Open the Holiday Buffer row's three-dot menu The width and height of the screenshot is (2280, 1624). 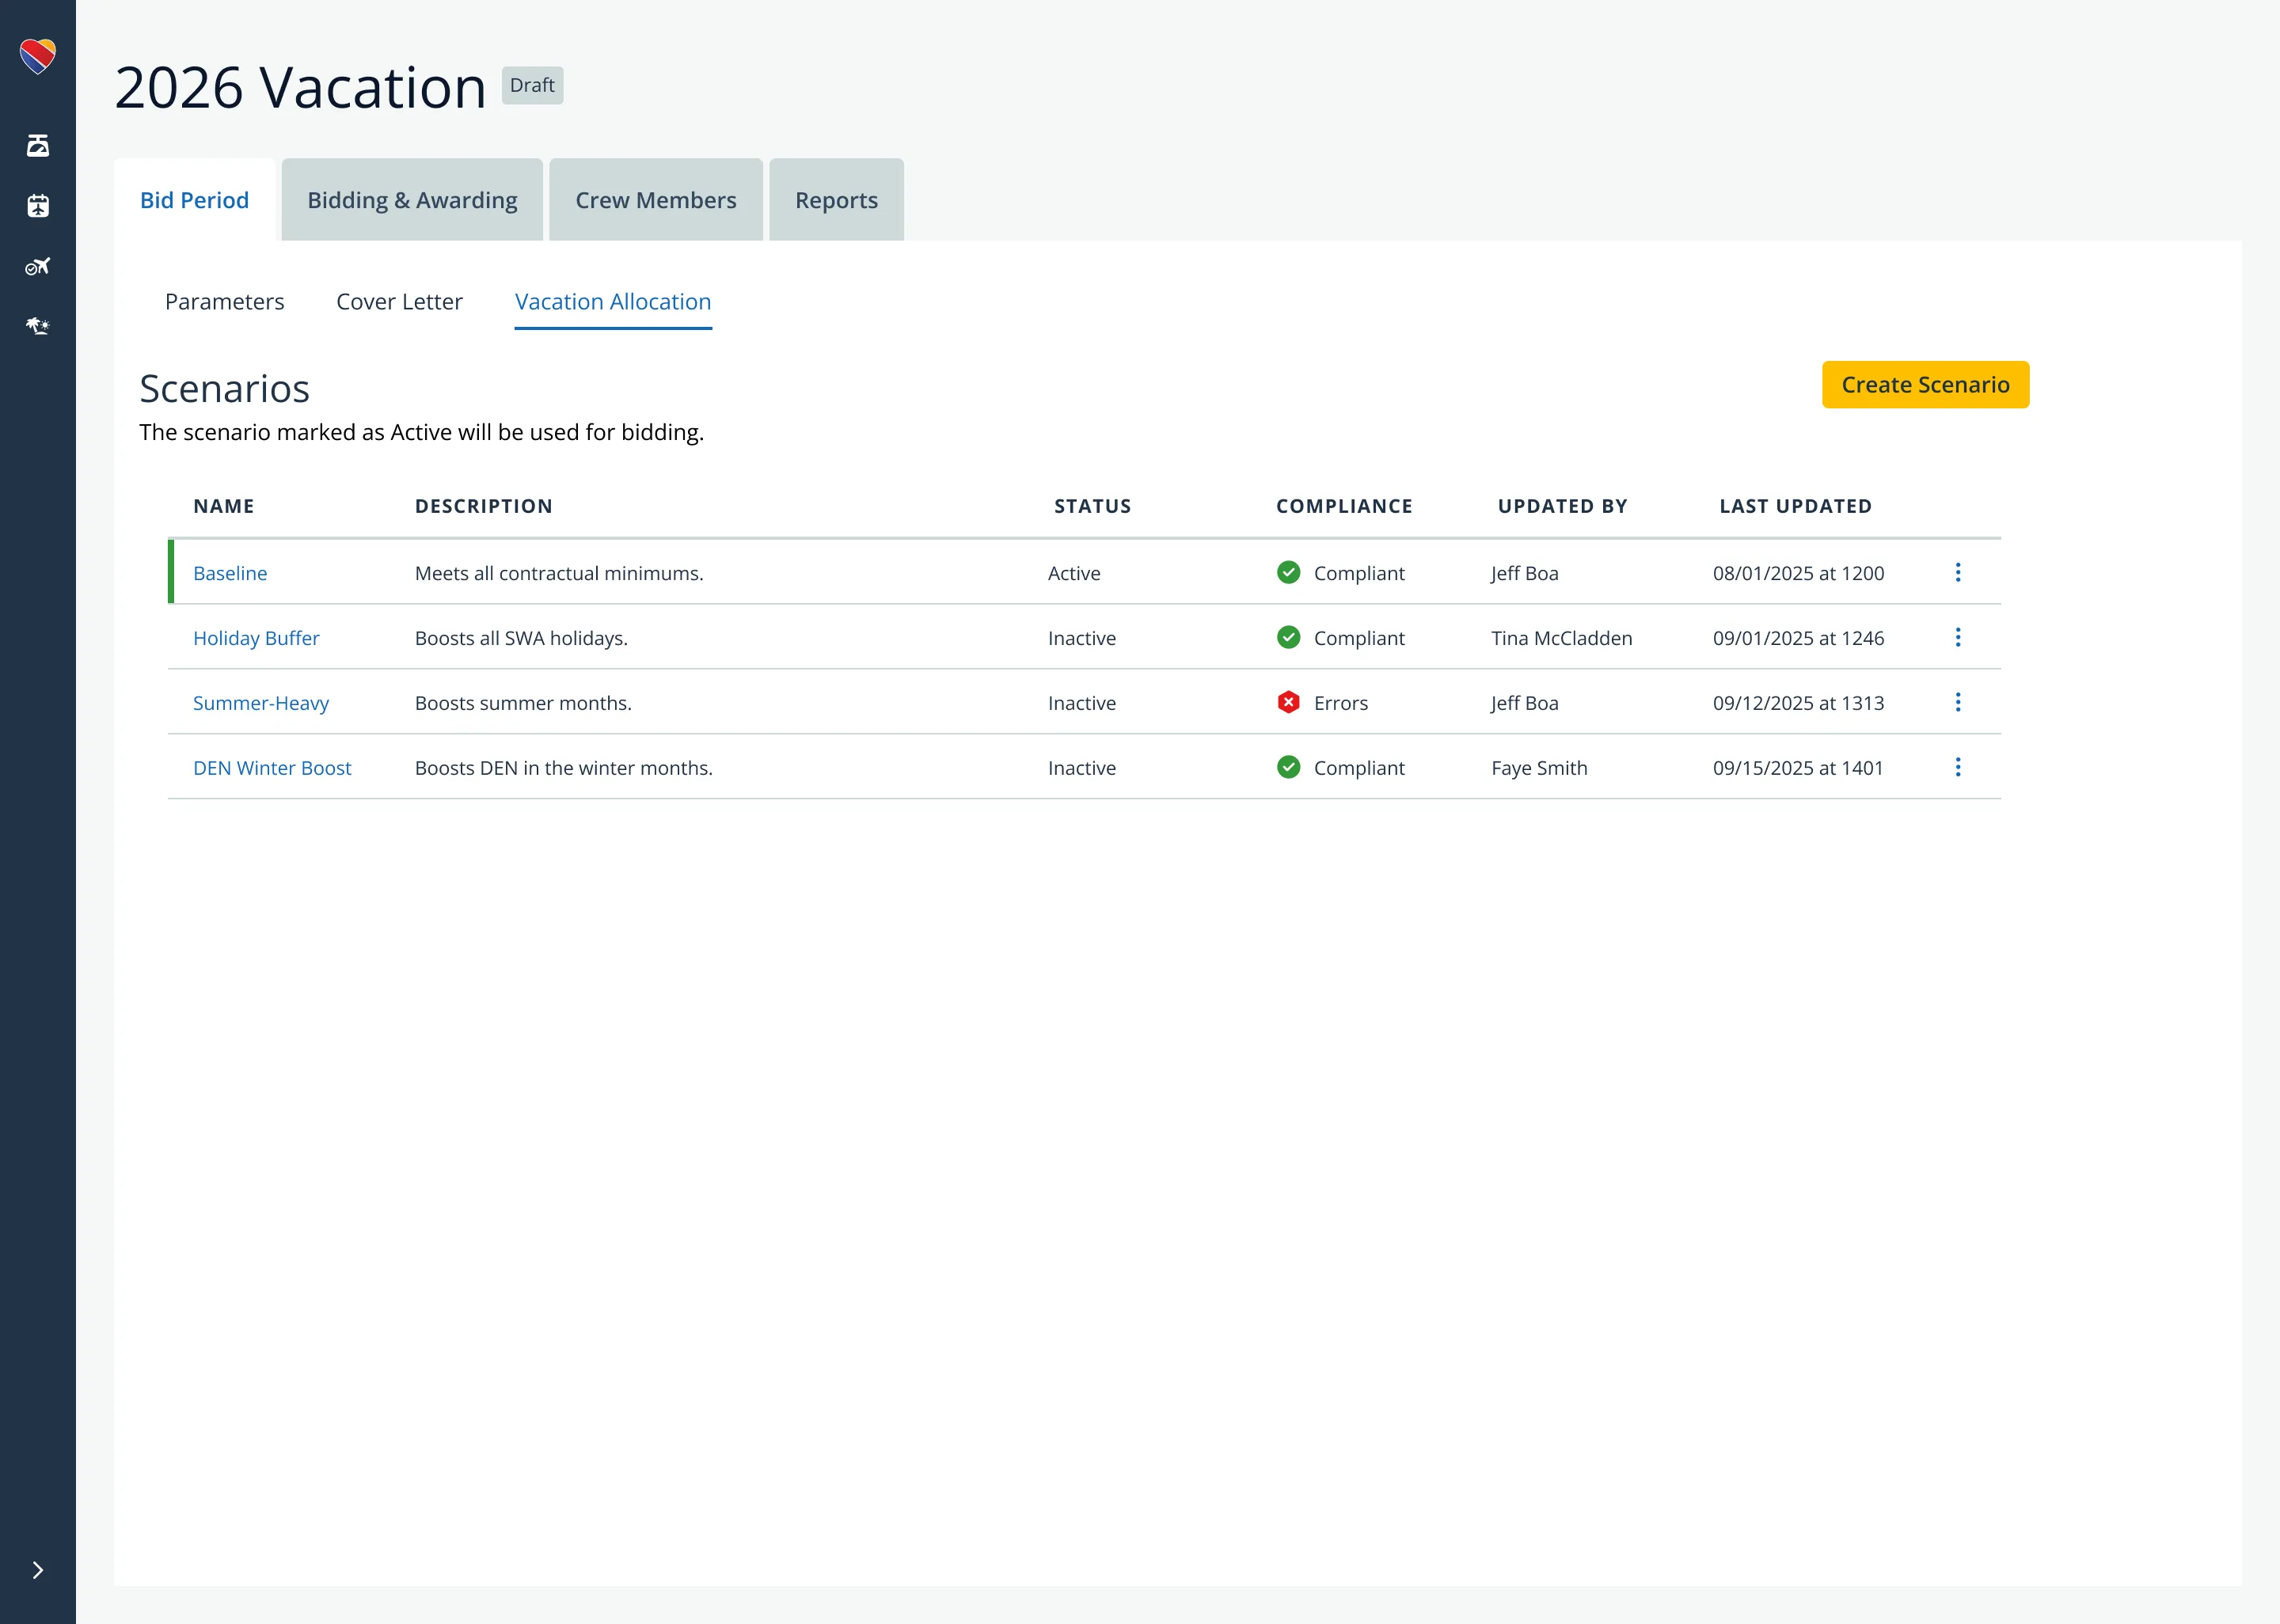tap(1958, 637)
